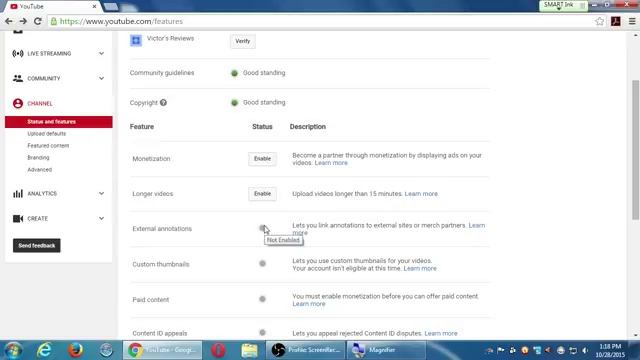640x360 pixels.
Task: Click the scrollbar down arrow
Action: (x=636, y=335)
